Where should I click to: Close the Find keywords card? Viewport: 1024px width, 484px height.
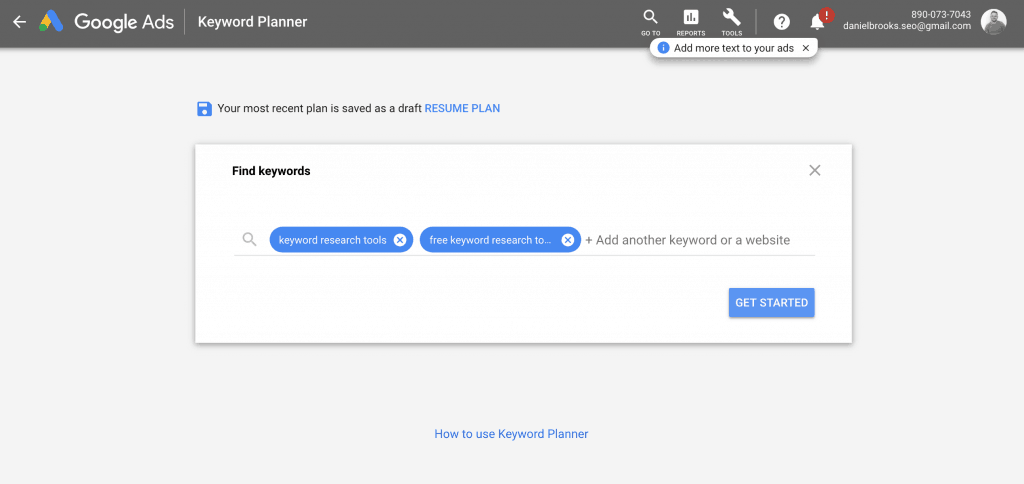point(814,170)
